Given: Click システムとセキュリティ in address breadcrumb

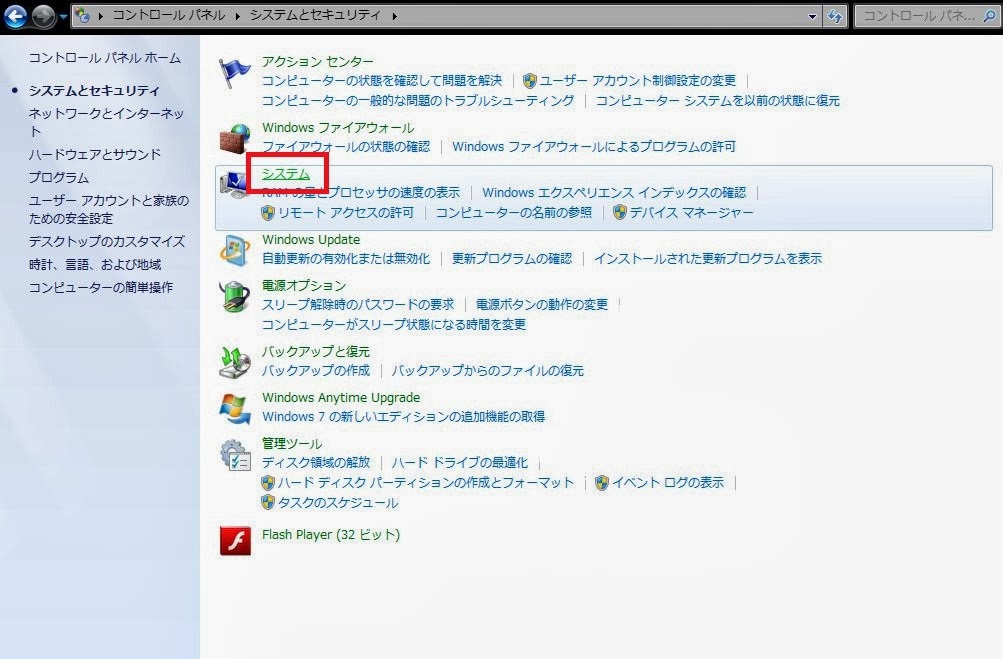Looking at the screenshot, I should [315, 15].
